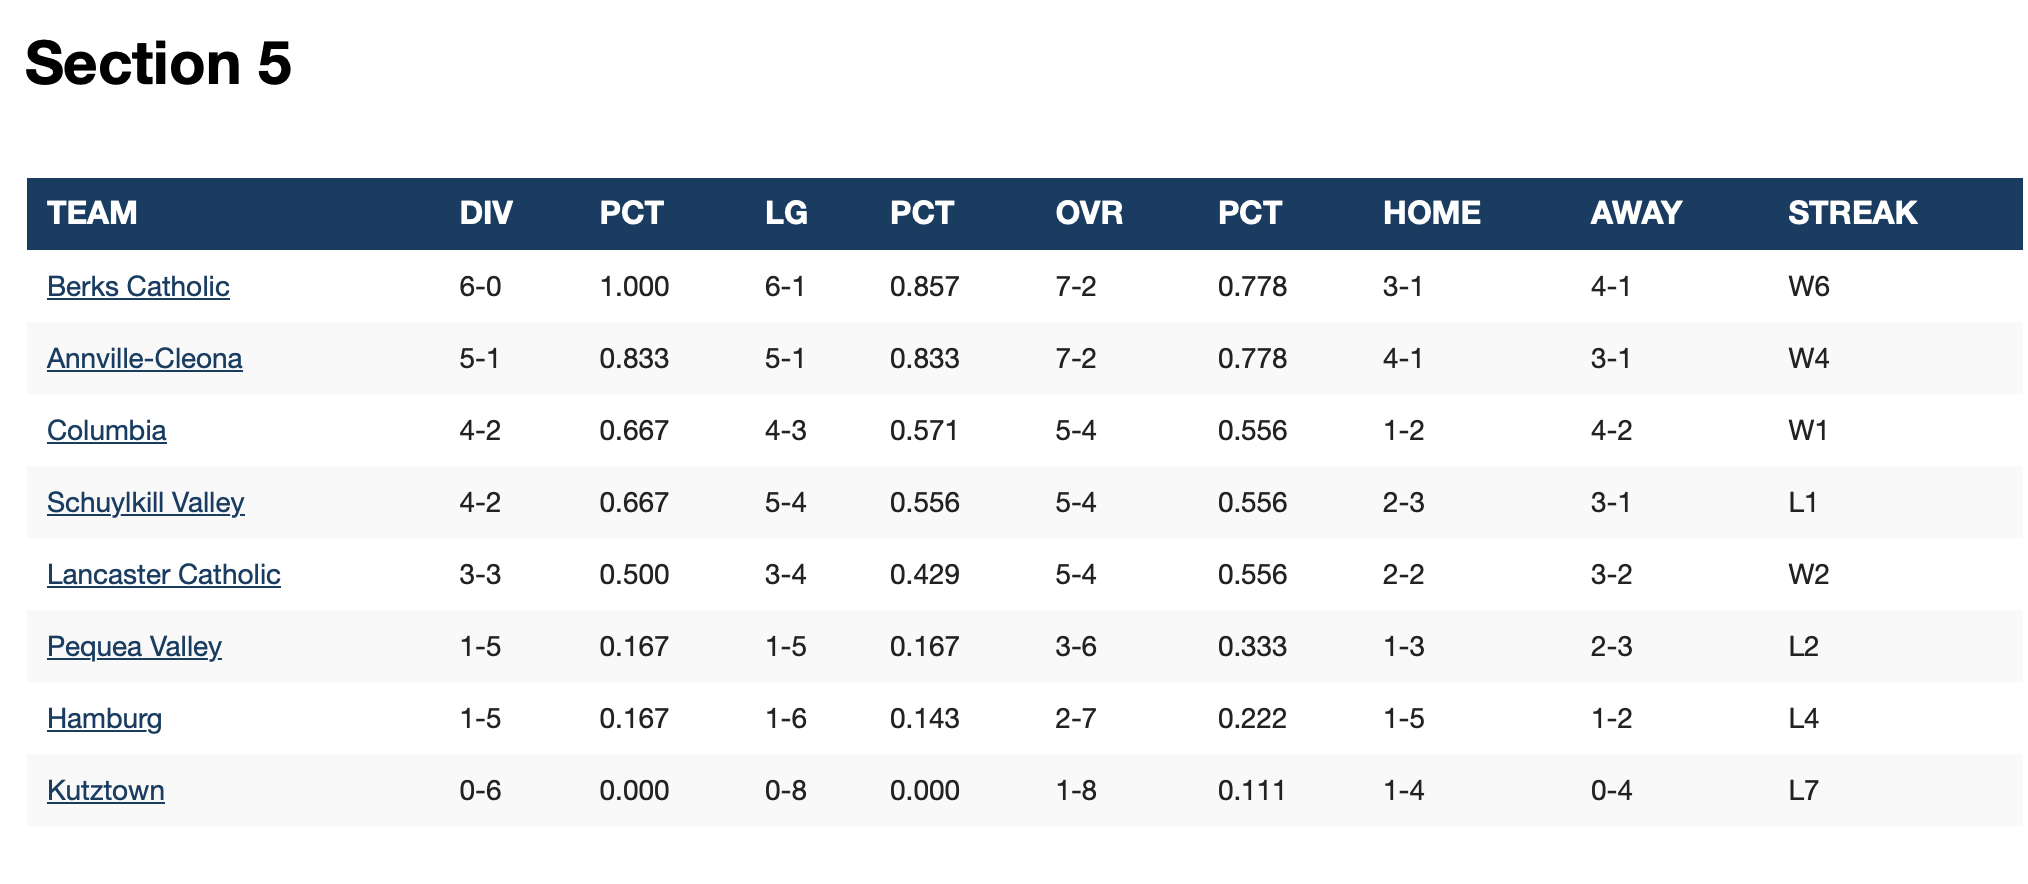
Task: Click the DIV column header
Action: coord(486,213)
